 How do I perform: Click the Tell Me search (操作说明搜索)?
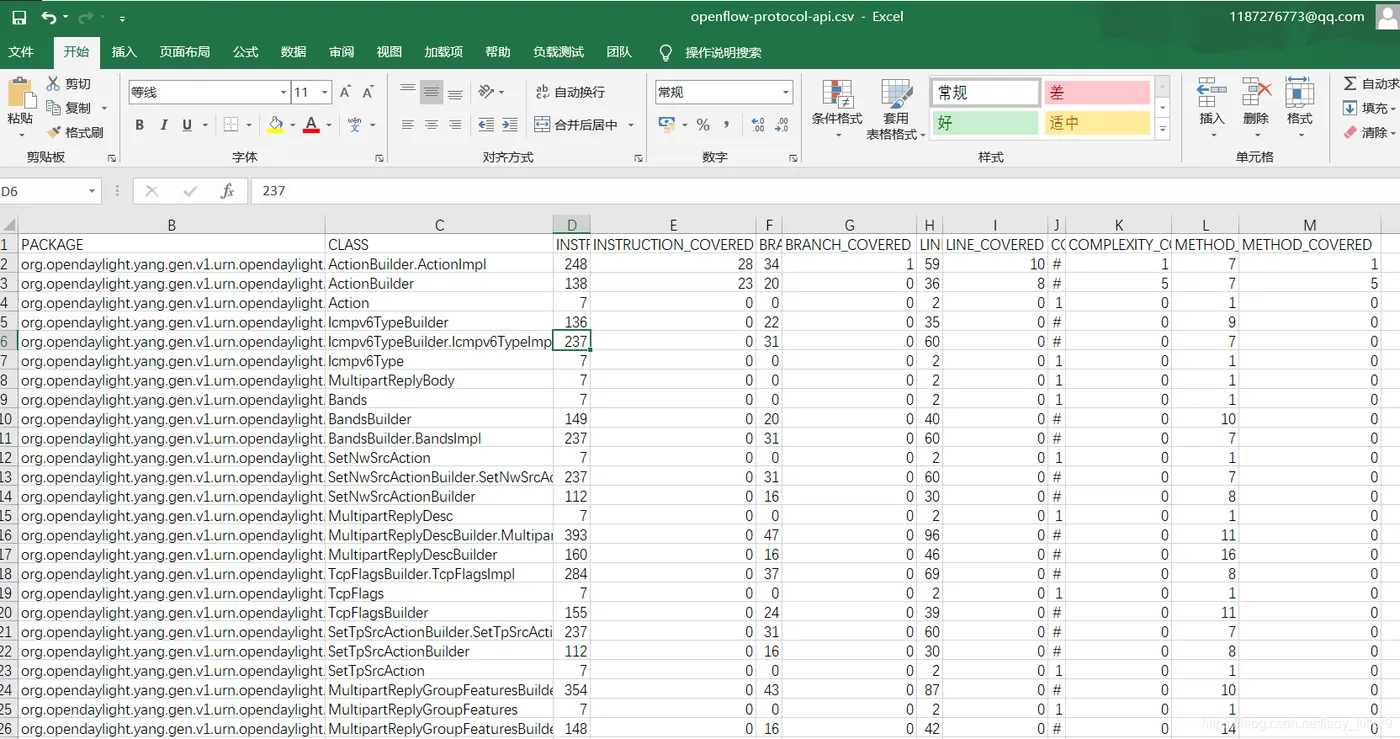click(711, 52)
